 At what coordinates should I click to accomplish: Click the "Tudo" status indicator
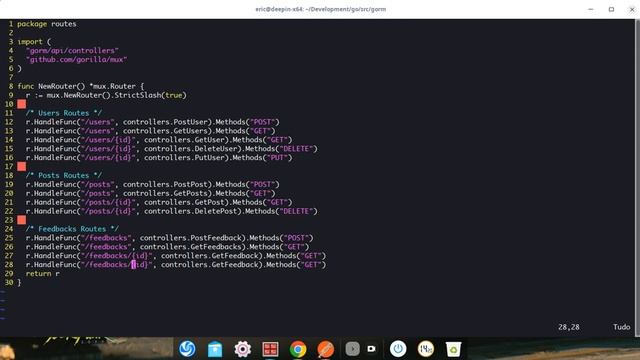click(621, 327)
